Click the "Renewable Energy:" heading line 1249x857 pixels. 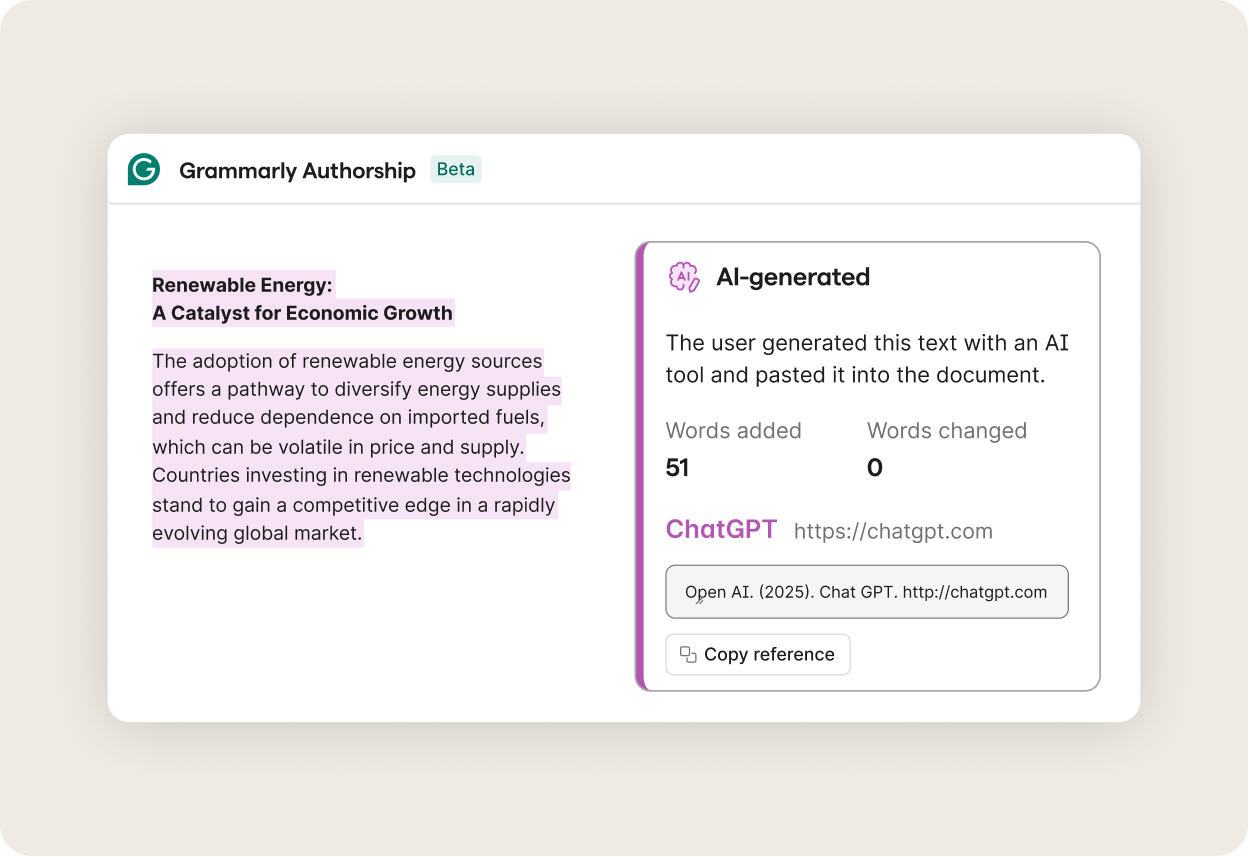point(242,285)
